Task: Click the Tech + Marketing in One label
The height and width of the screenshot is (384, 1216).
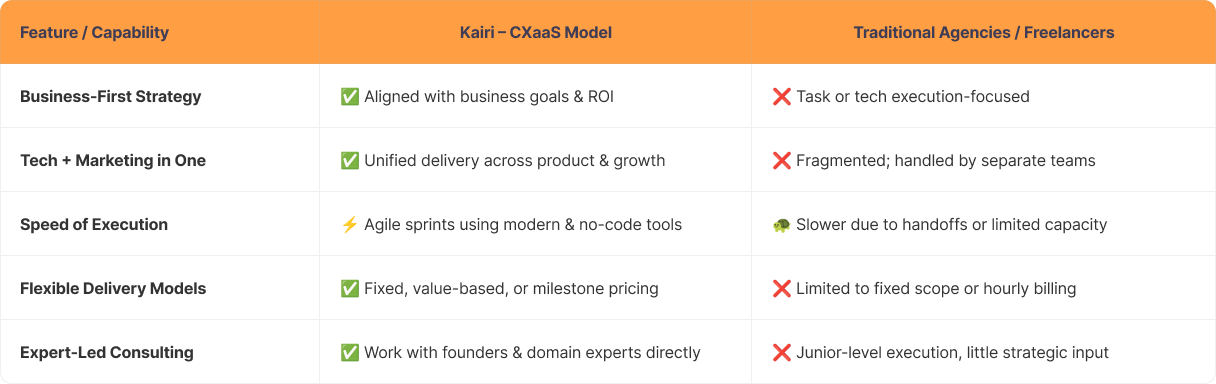Action: point(113,161)
